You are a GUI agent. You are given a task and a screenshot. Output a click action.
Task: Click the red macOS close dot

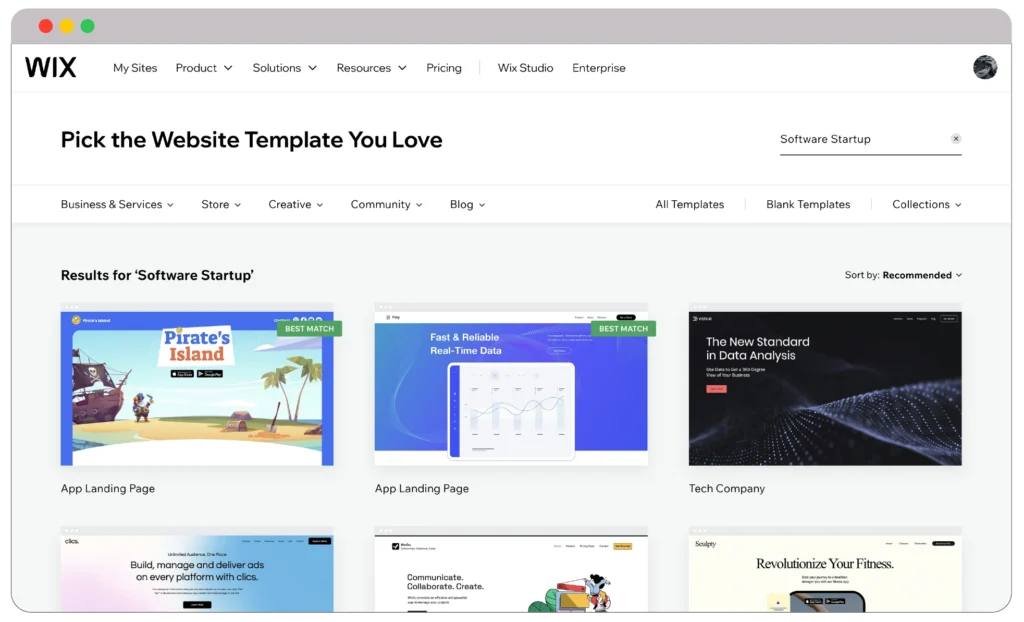pos(46,26)
